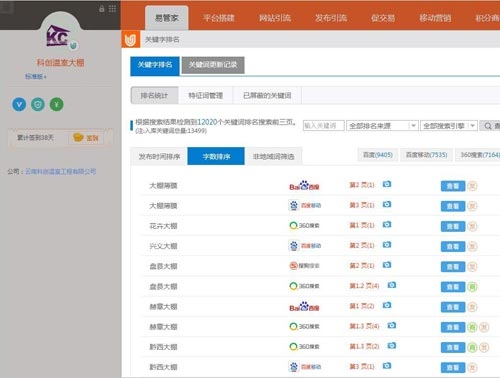Click the camera icon for 黔西大棚 百度移动 row
Screen dimensions: 500x378
[x=387, y=366]
